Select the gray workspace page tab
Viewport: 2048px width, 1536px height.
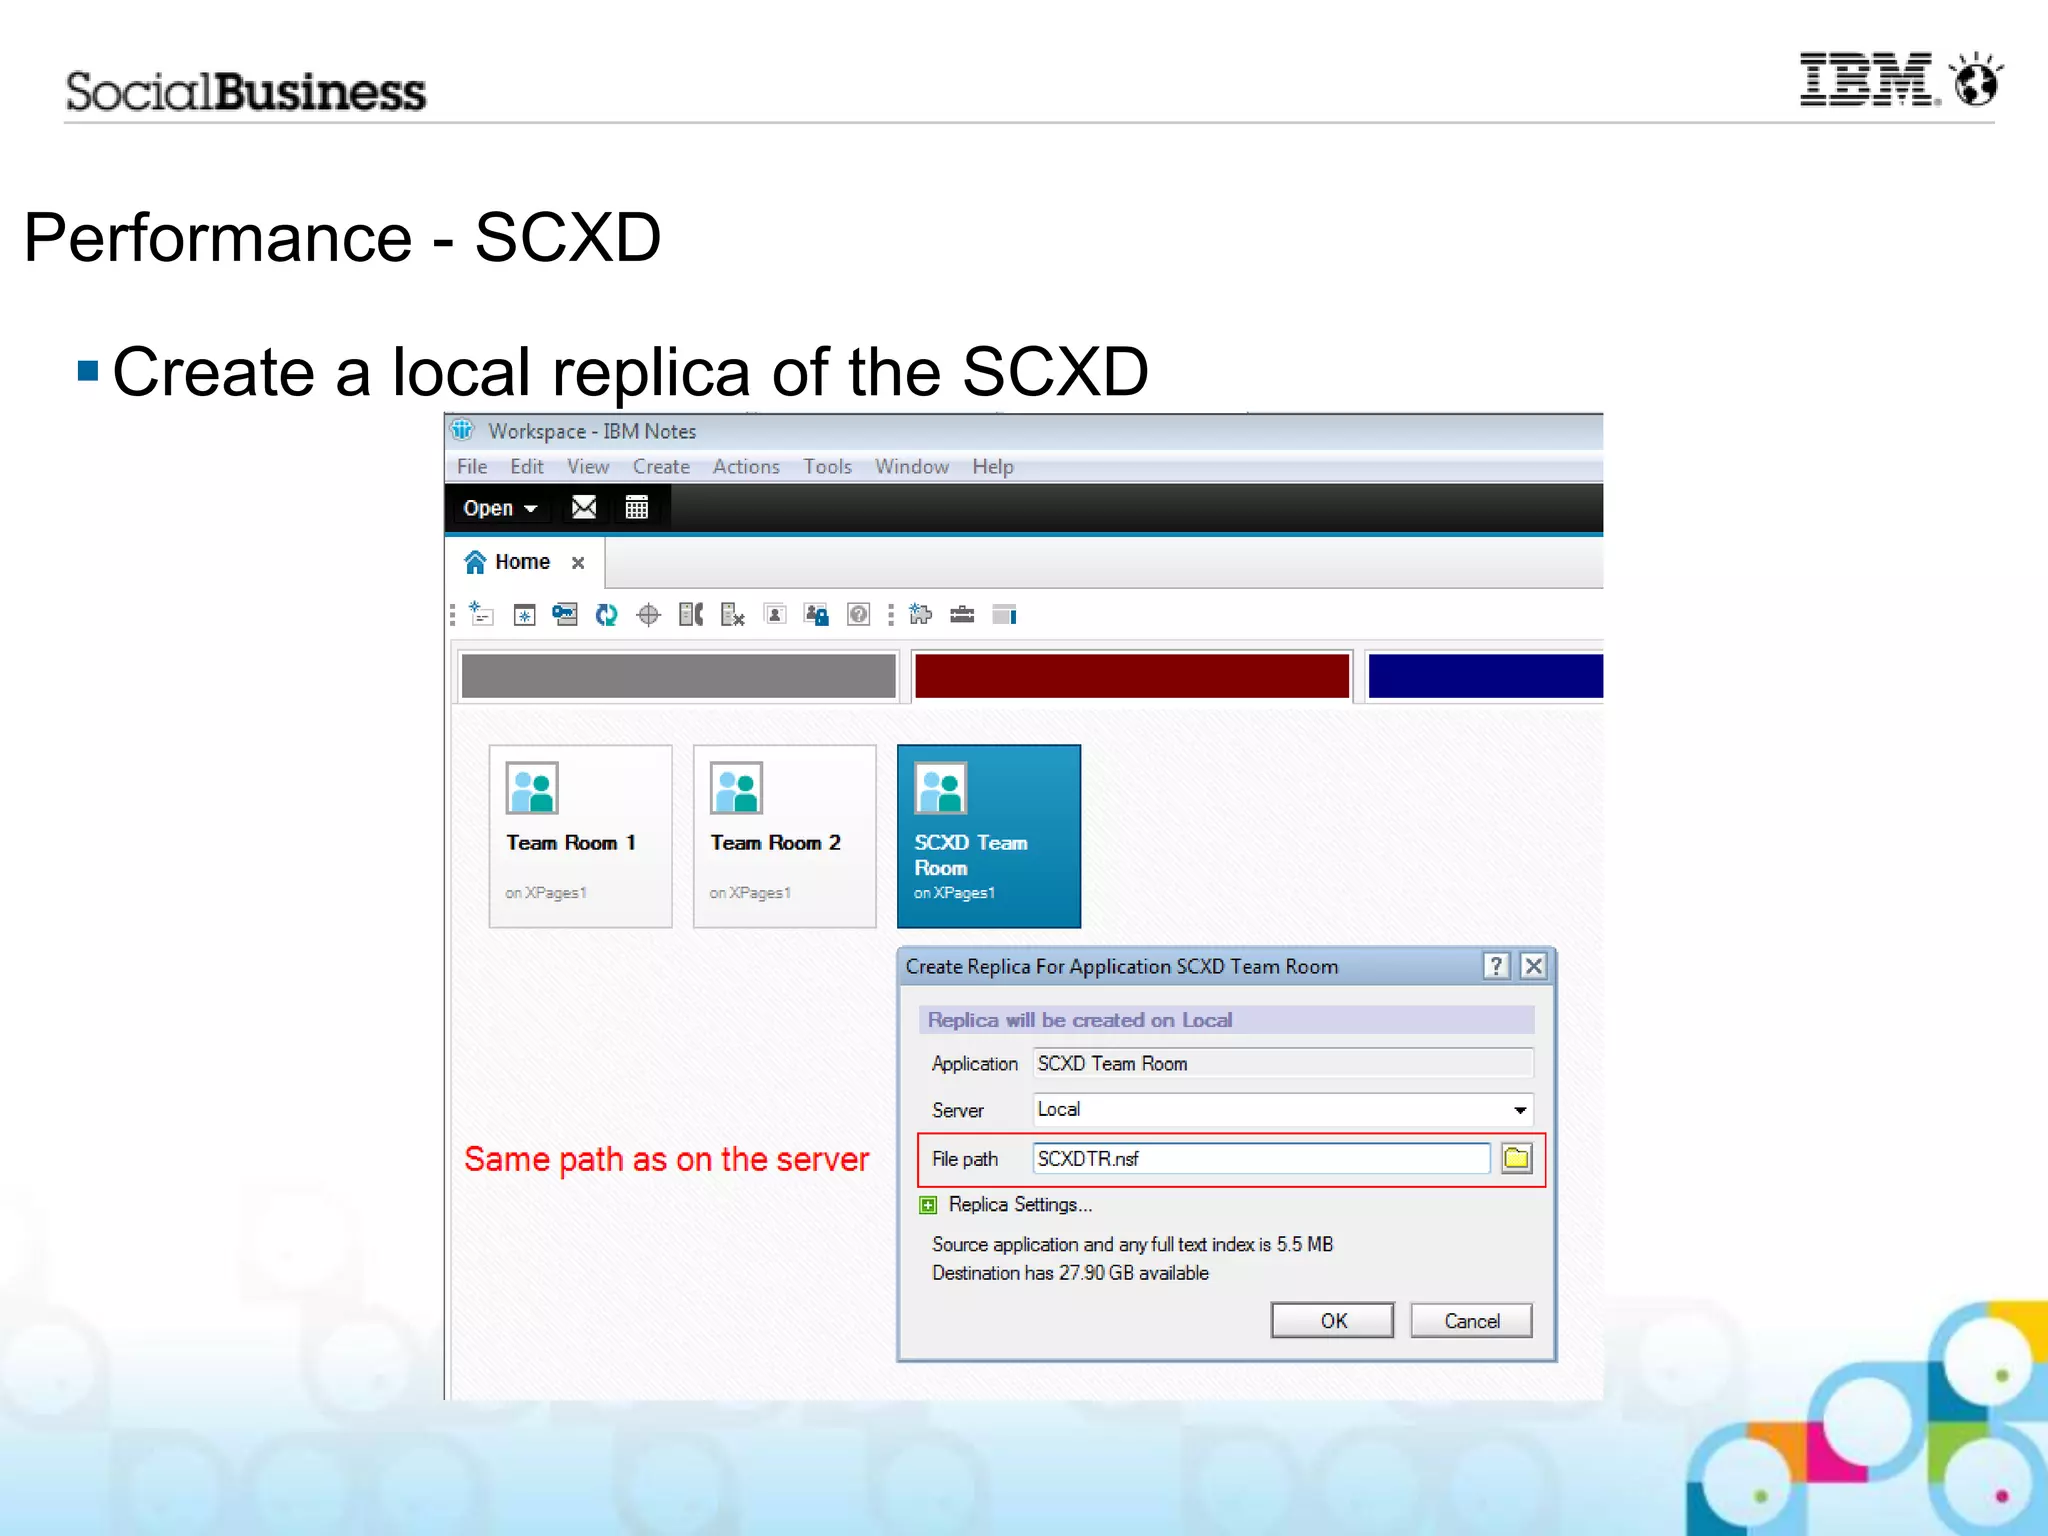678,676
